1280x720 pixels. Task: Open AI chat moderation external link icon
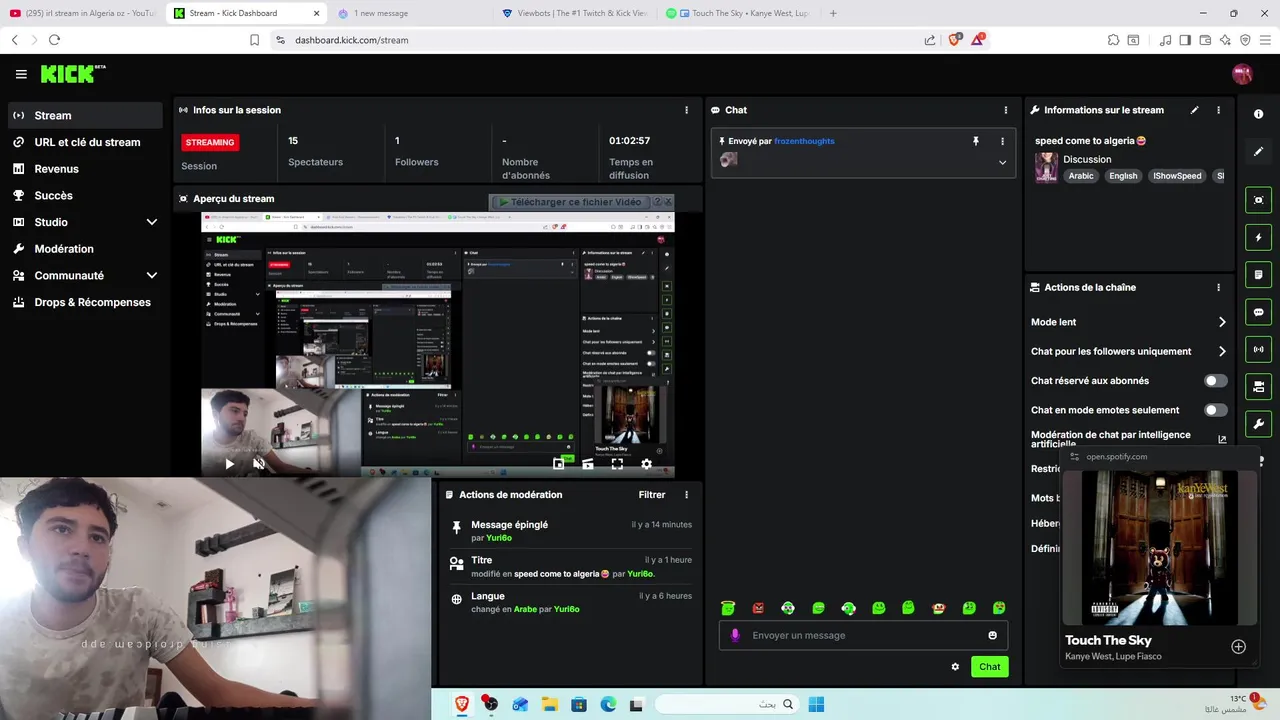[x=1222, y=439]
